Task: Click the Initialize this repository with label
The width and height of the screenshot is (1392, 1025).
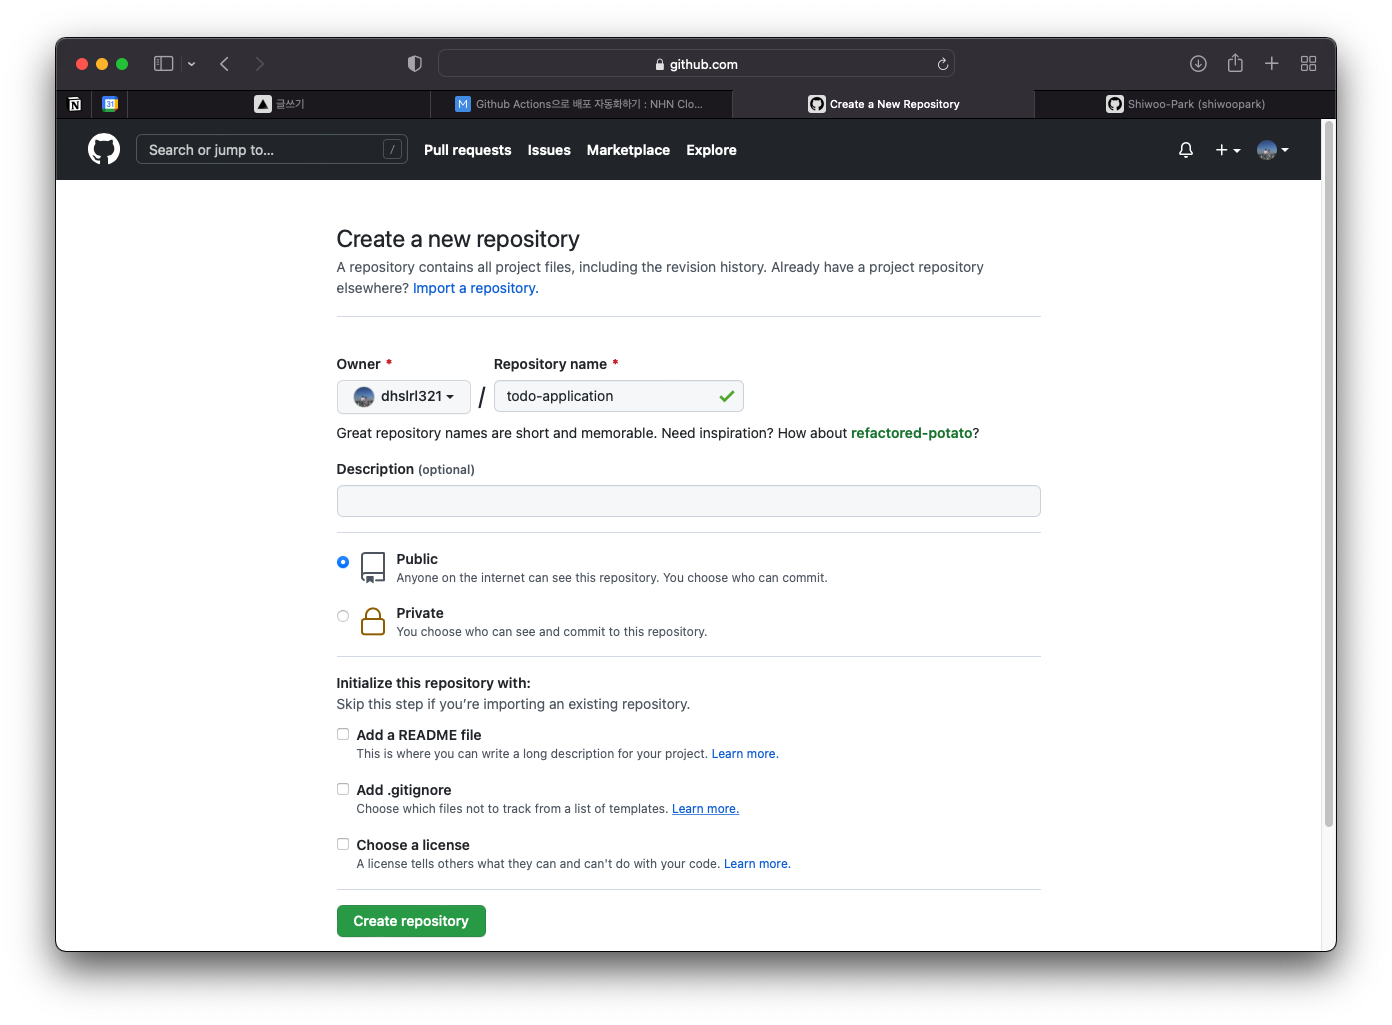Action: (433, 683)
